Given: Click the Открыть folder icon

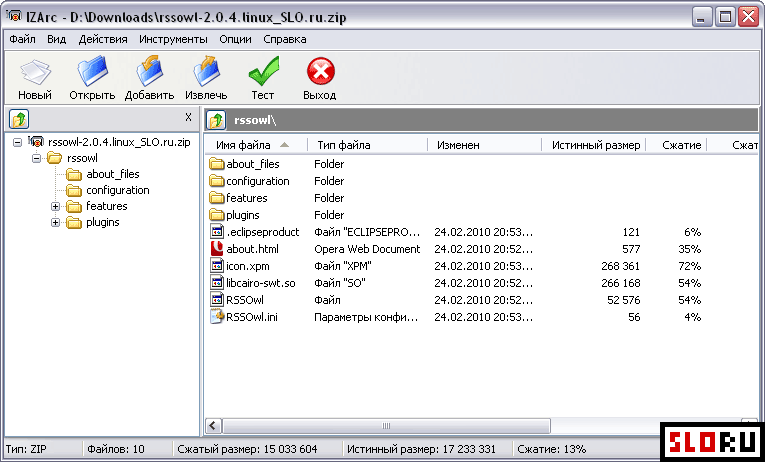Looking at the screenshot, I should (x=92, y=72).
